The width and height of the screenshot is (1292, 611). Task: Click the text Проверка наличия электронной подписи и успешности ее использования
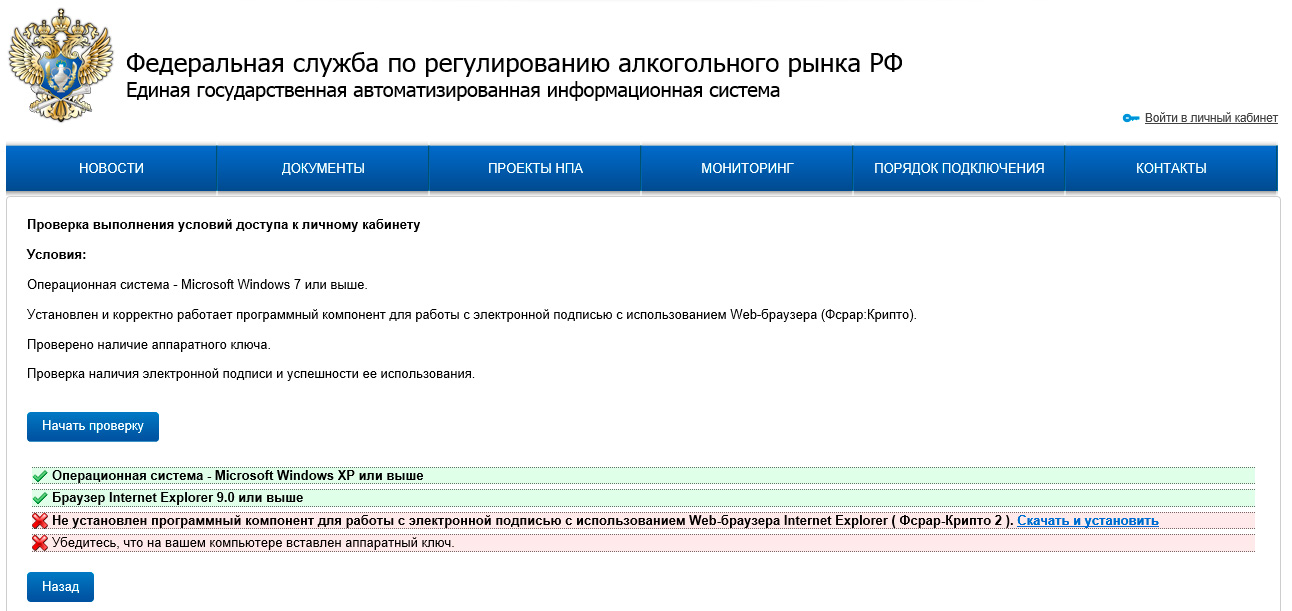250,375
